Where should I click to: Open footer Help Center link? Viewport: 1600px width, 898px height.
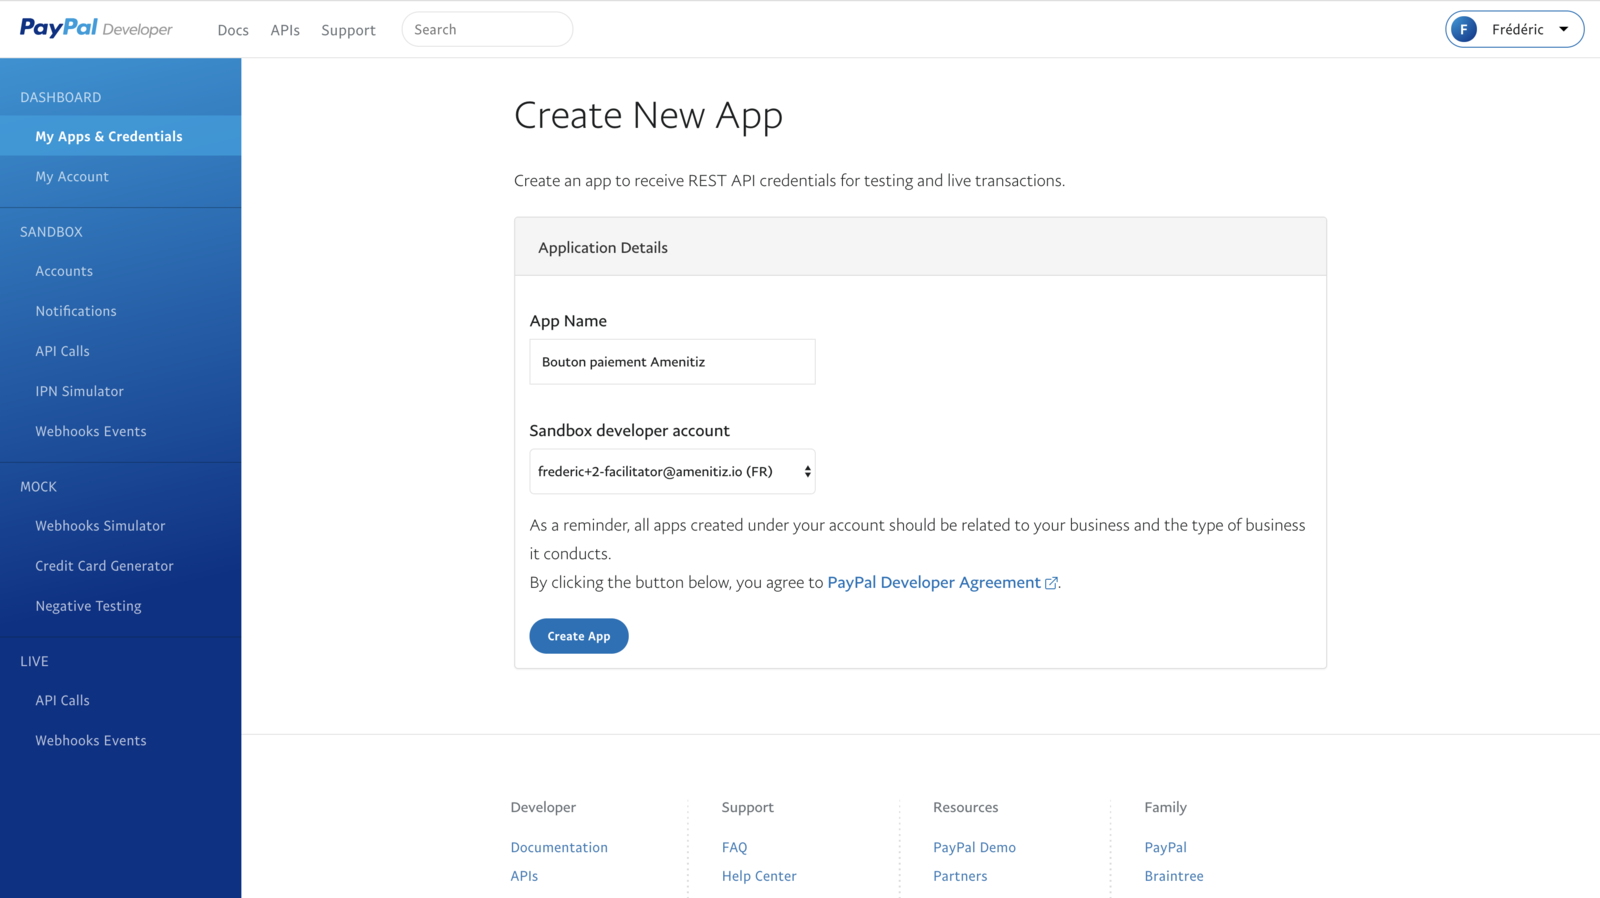[759, 876]
